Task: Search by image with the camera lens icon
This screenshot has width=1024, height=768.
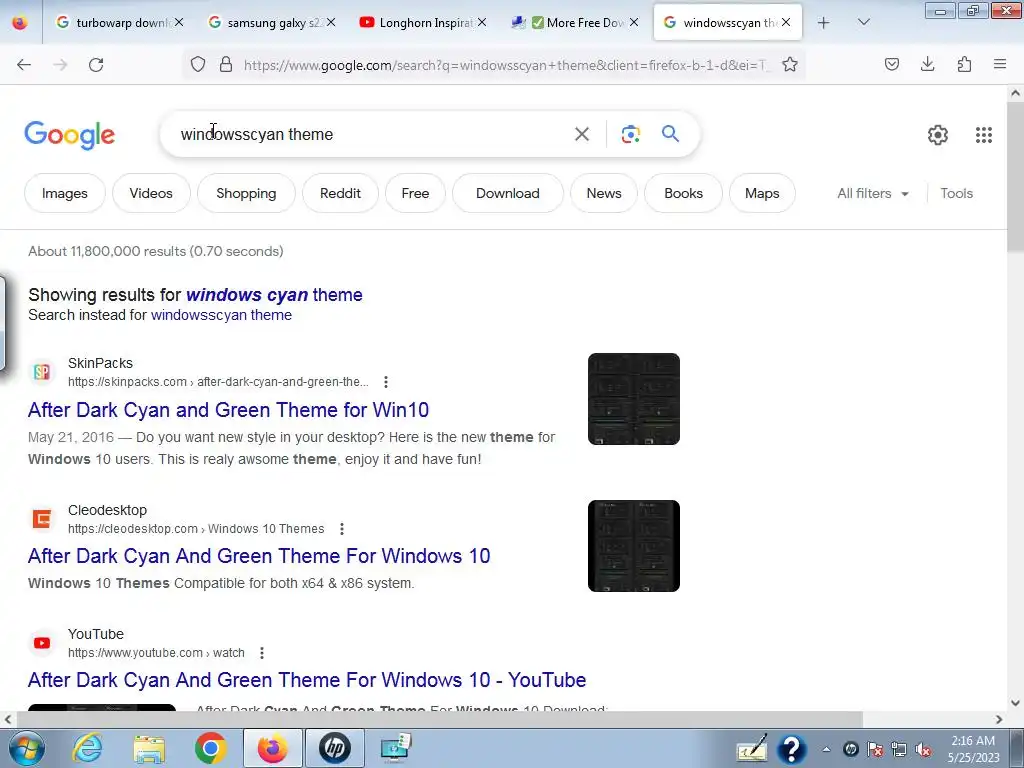Action: click(630, 134)
